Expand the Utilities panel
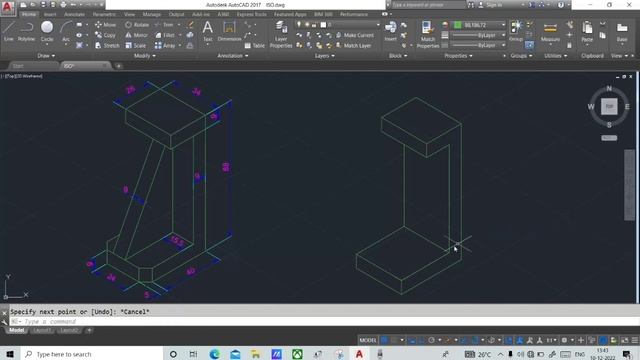This screenshot has width=640, height=360. pos(556,56)
